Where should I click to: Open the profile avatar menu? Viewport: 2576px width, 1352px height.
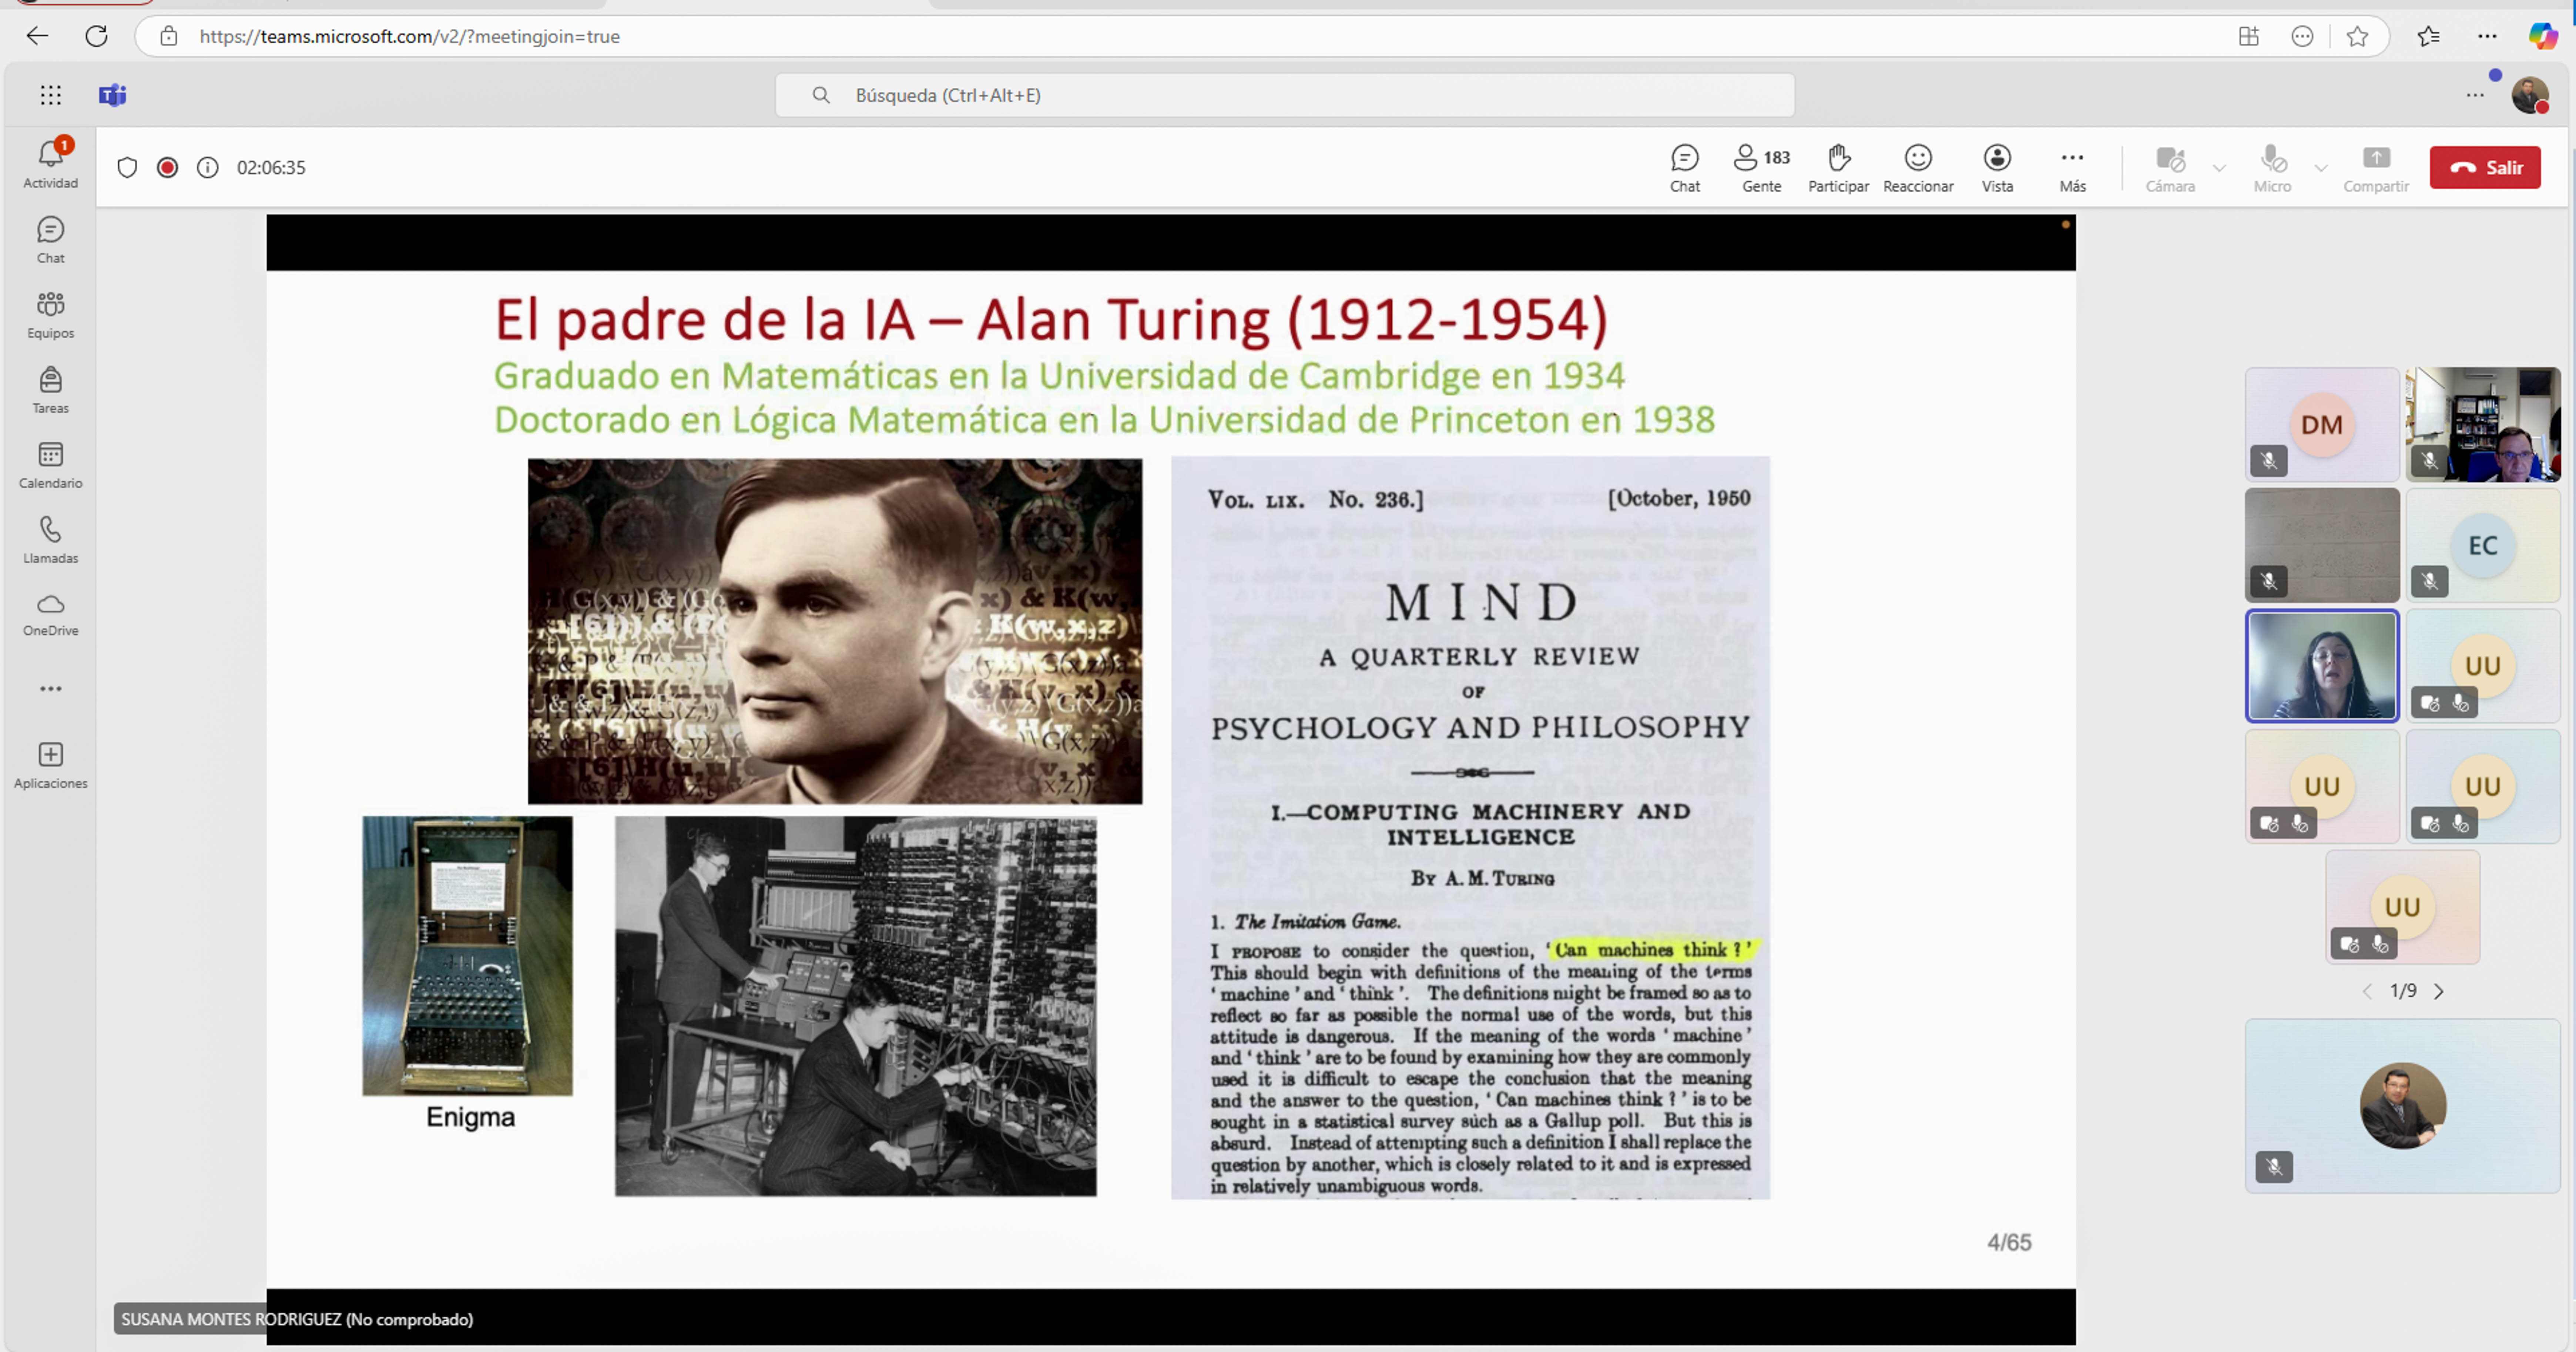point(2530,95)
